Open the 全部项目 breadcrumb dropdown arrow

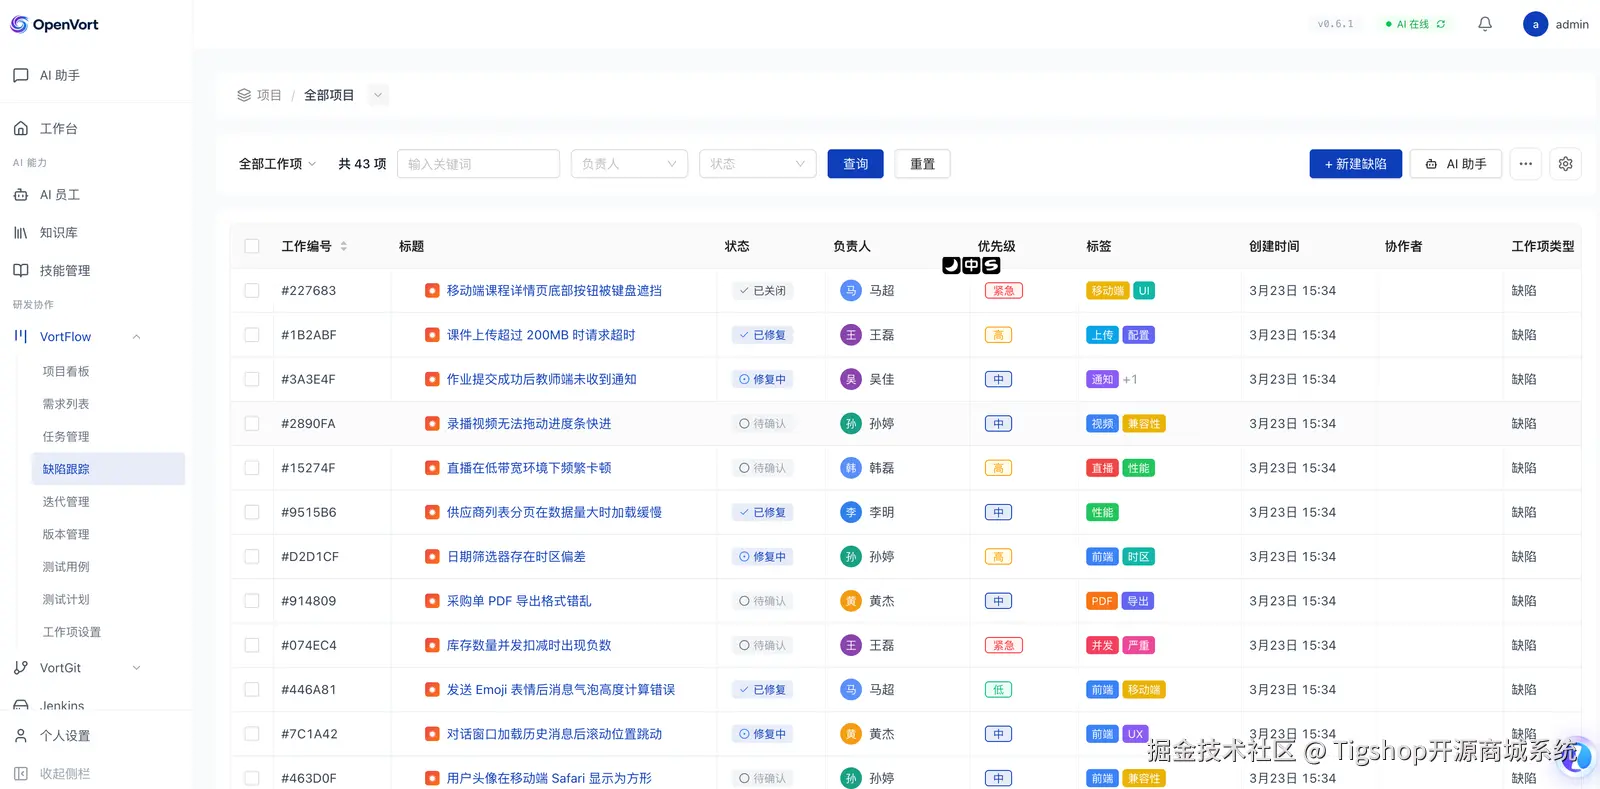377,95
